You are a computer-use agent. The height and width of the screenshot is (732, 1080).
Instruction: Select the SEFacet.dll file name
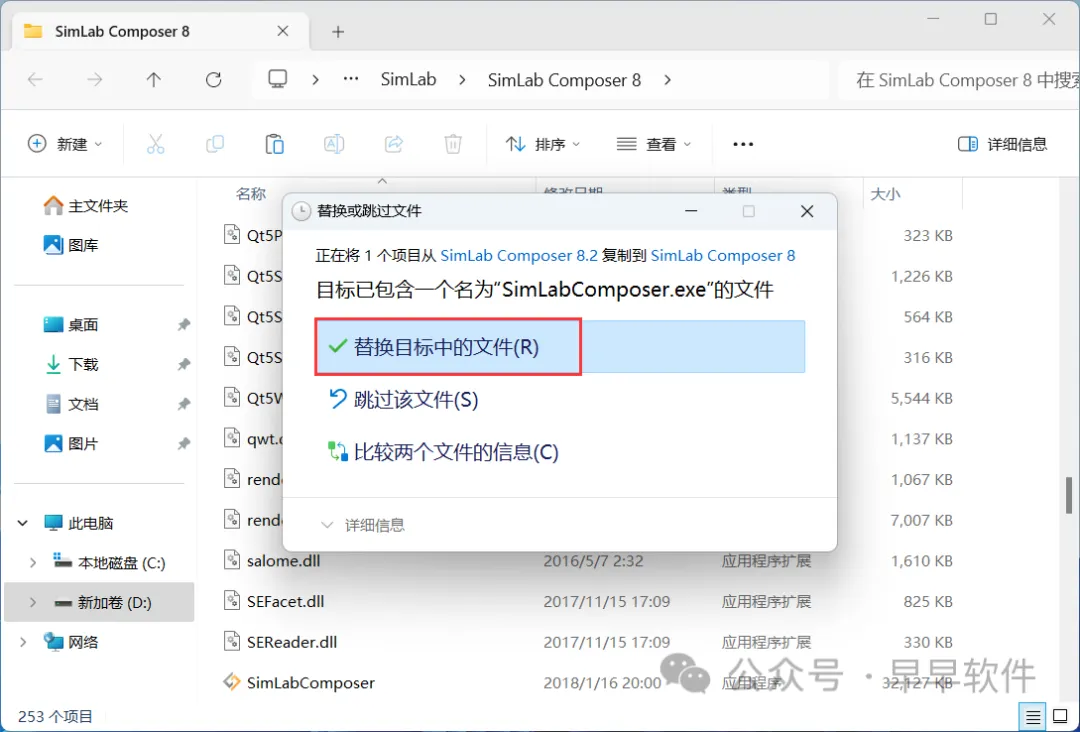tap(285, 601)
